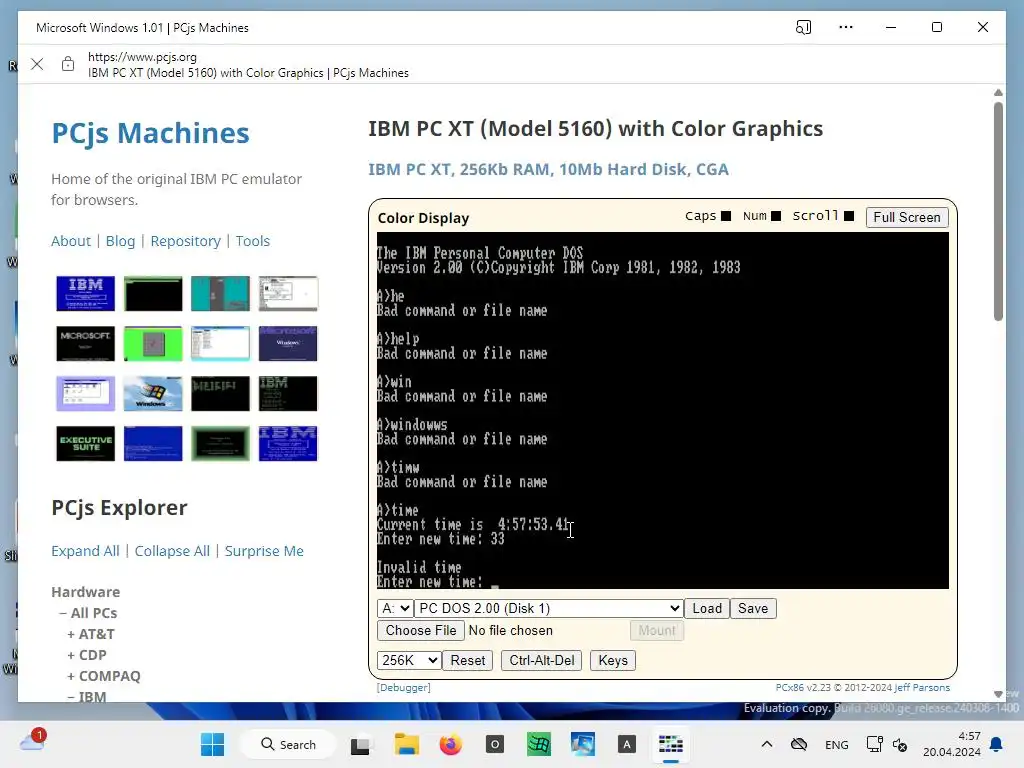
Task: Open the Windows 95 flag logo thumbnail
Action: point(153,394)
